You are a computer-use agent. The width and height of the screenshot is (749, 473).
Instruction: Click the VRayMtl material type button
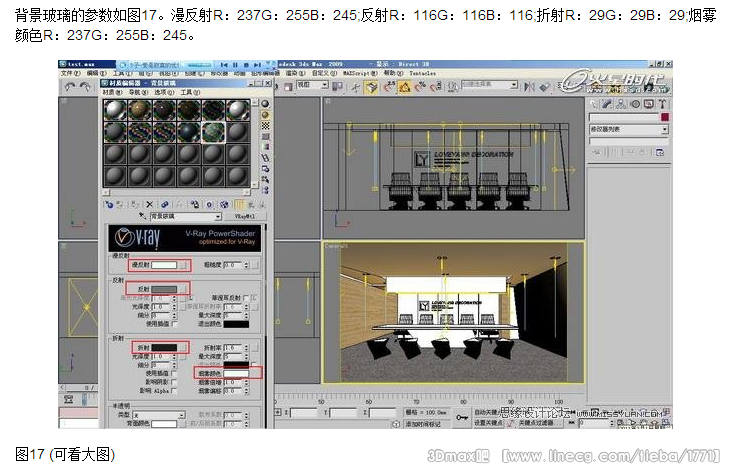(x=244, y=216)
